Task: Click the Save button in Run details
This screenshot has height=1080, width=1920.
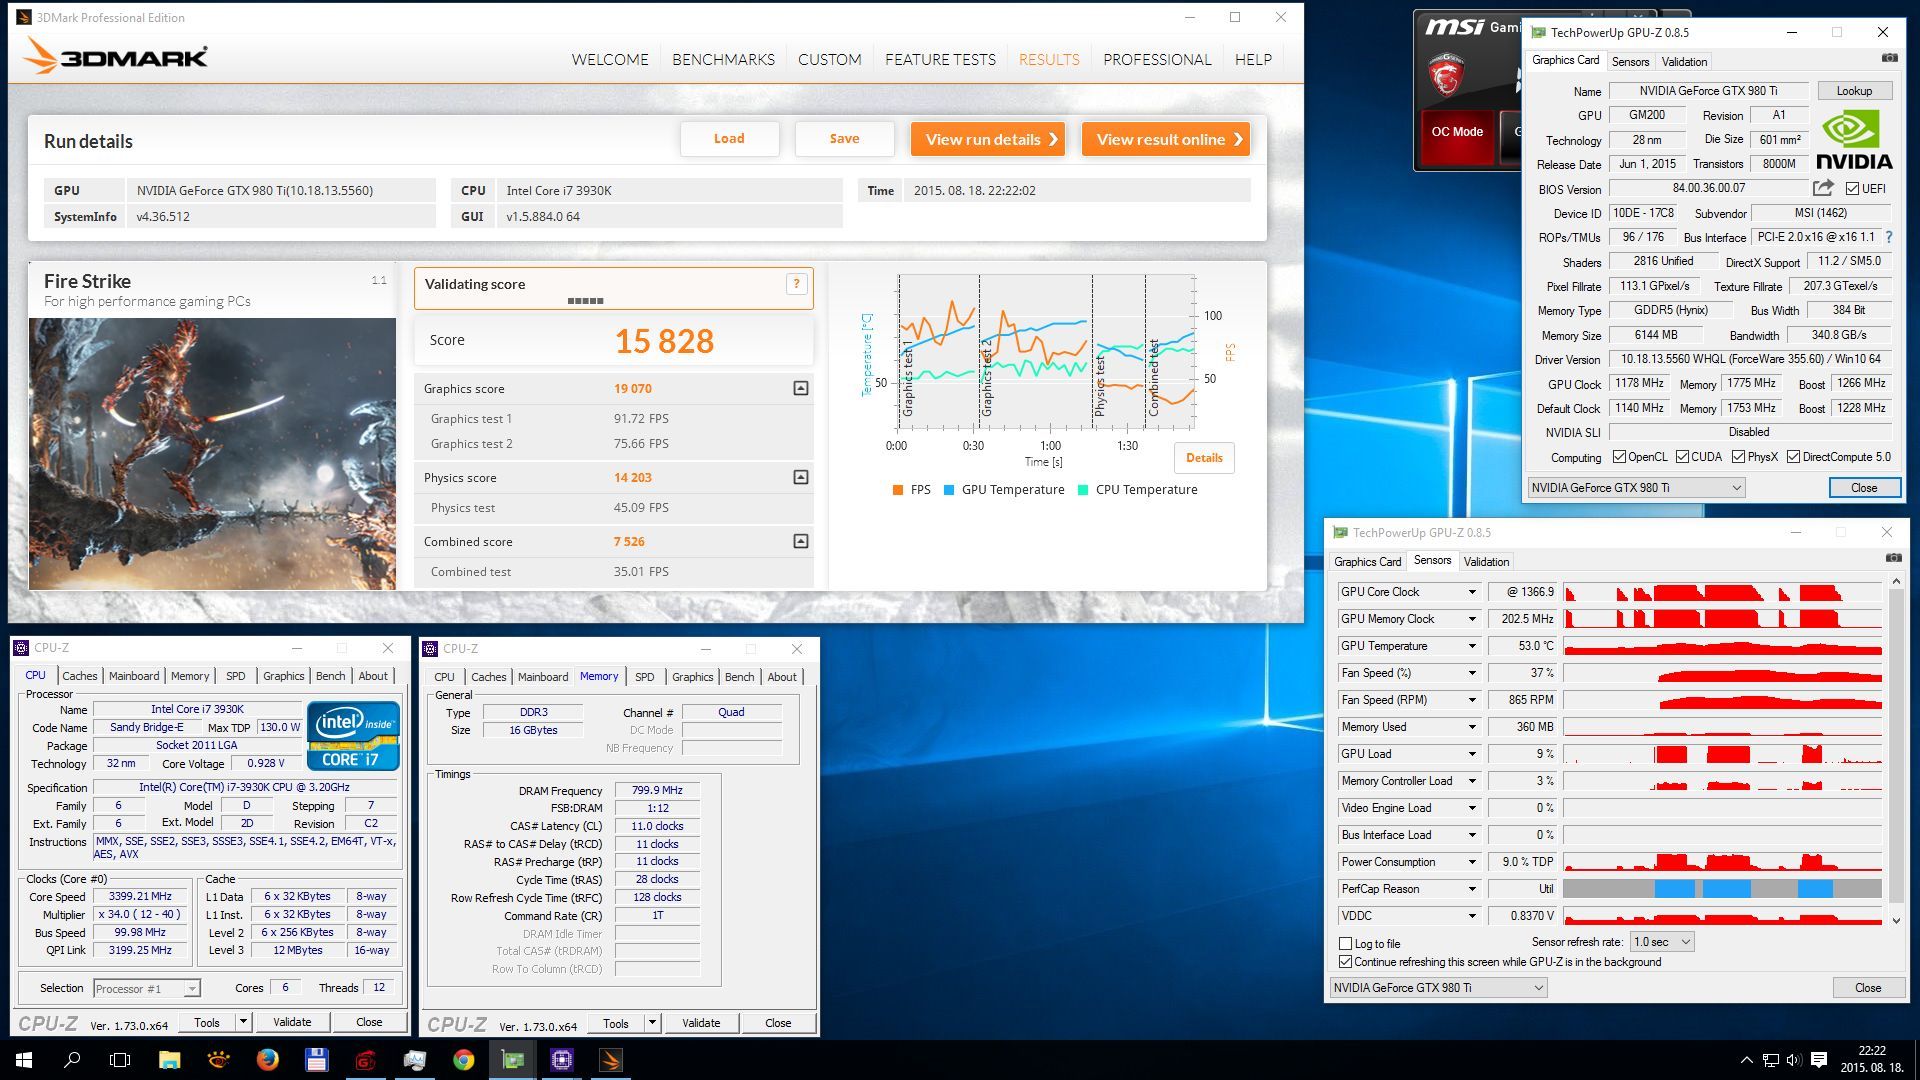Action: [x=844, y=138]
